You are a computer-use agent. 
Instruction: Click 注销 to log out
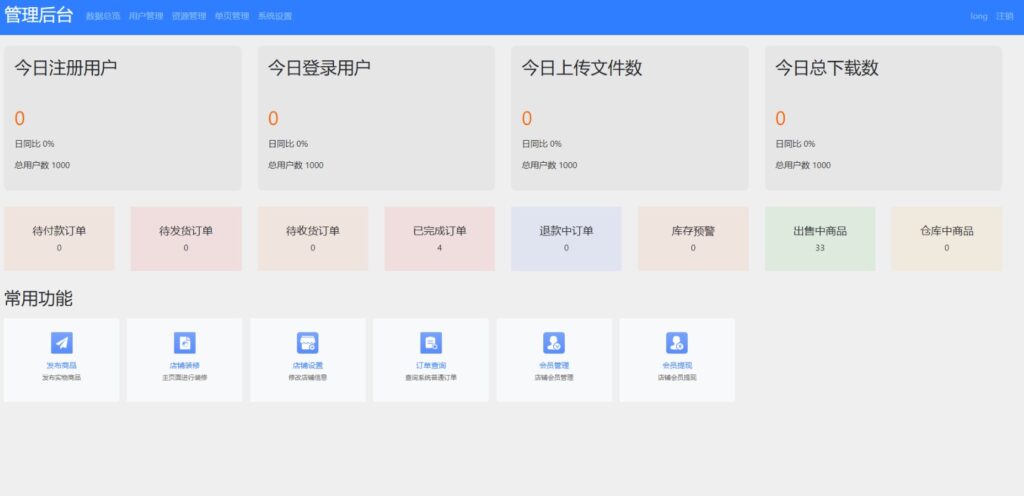pos(1004,16)
